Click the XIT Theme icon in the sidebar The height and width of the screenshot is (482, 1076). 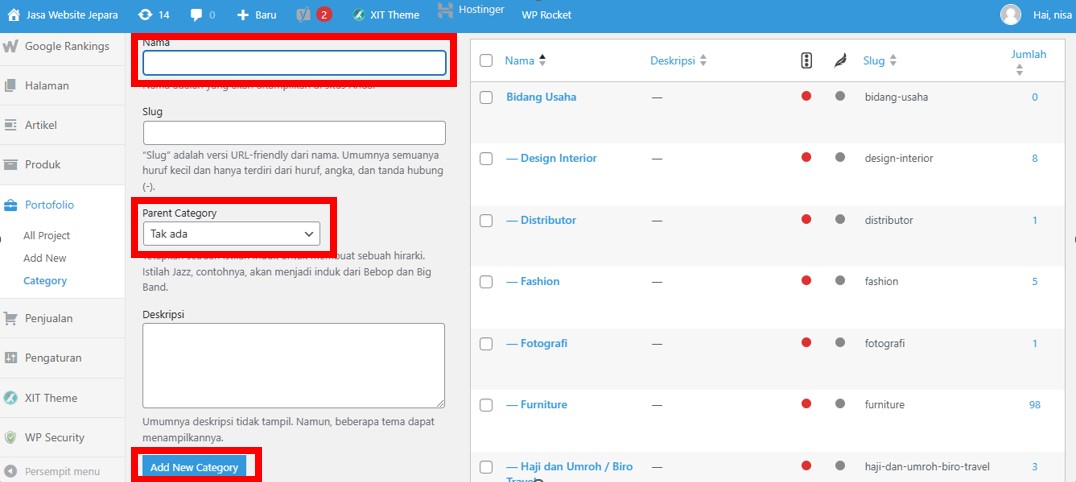10,398
